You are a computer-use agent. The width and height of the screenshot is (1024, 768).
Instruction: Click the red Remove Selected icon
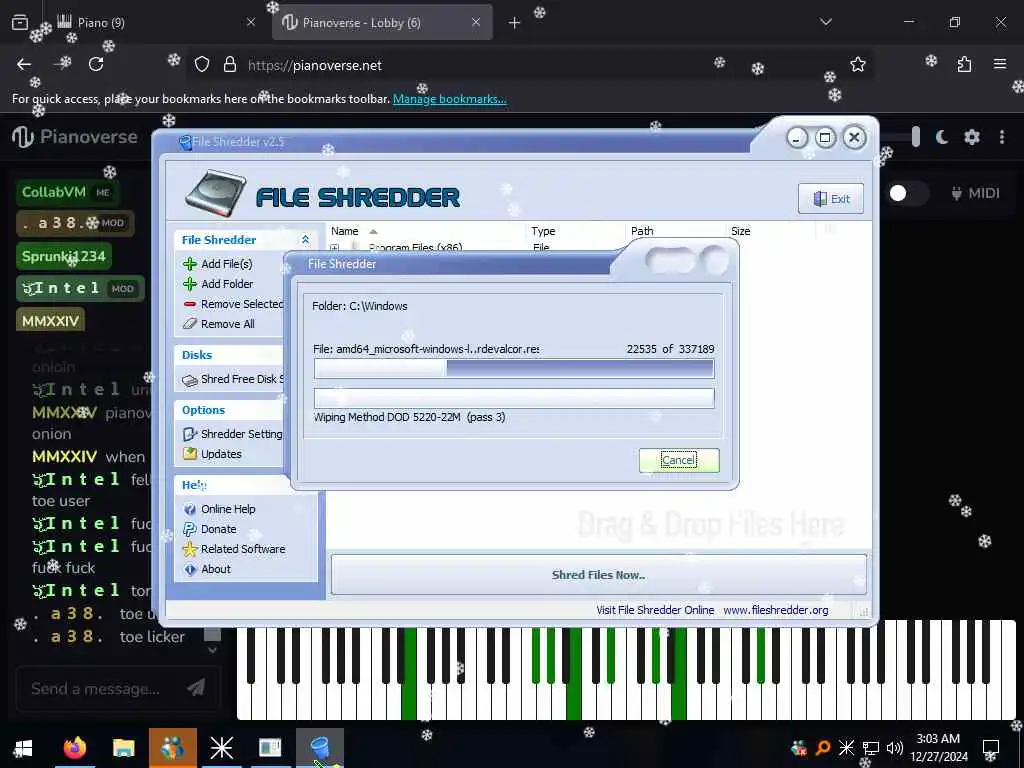coord(189,304)
